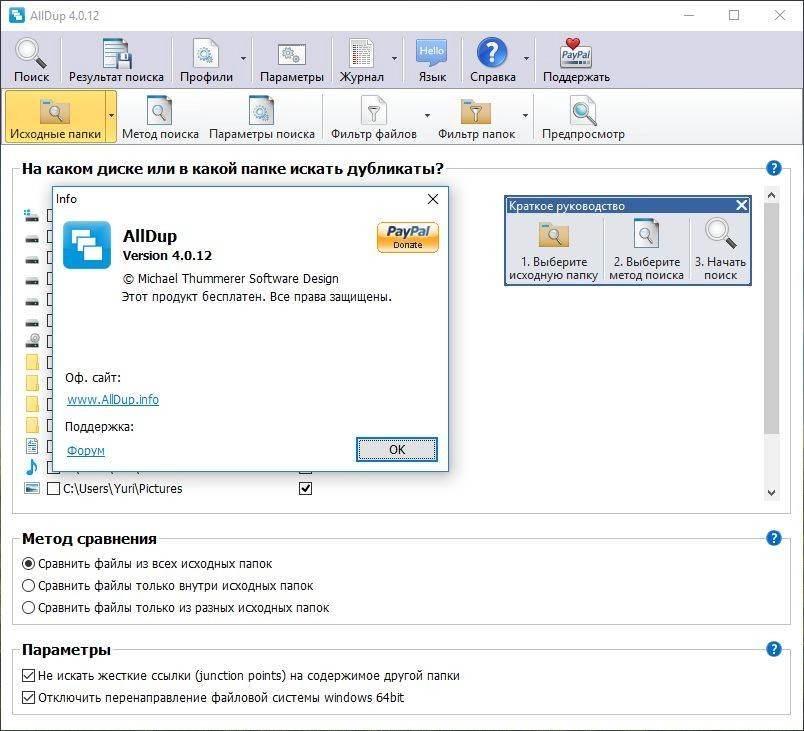The height and width of the screenshot is (731, 804).
Task: Expand the Справка dropdown arrow
Action: pyautogui.click(x=526, y=58)
